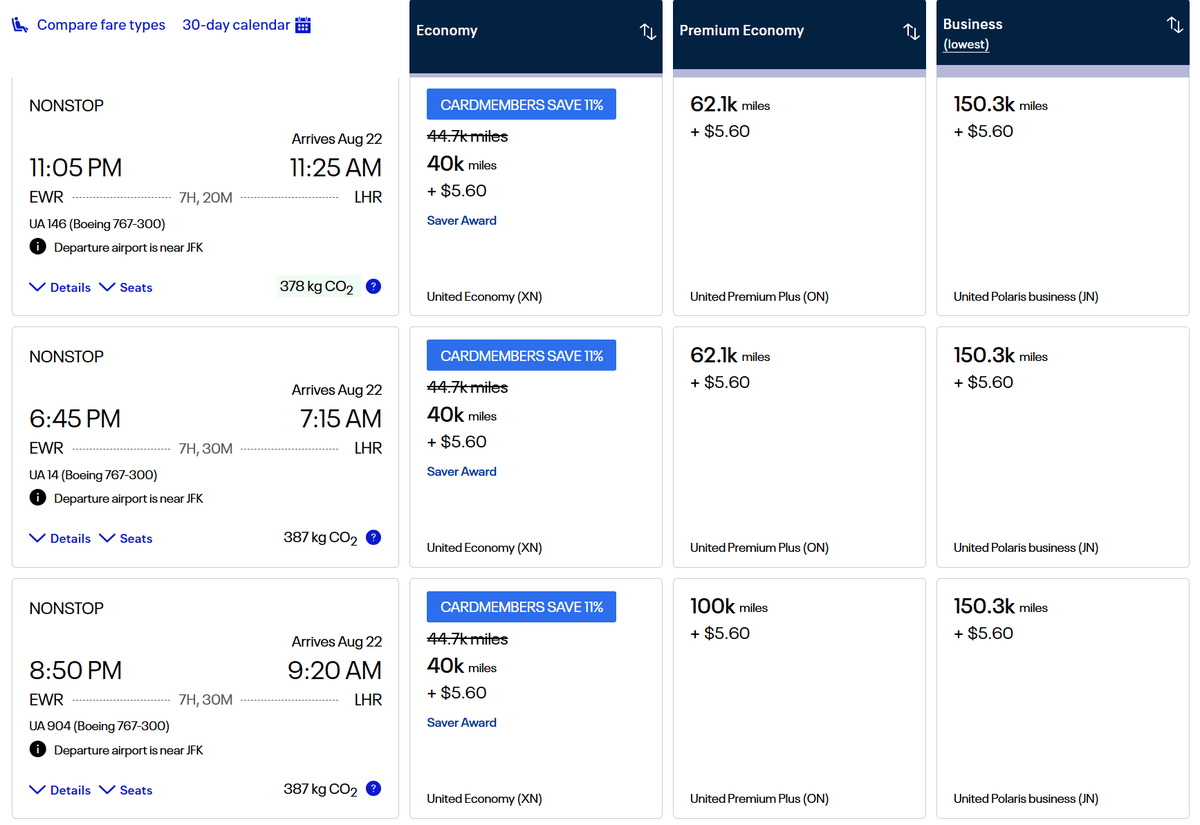
Task: Click United Premium Plus (ON) for UA 904
Action: 759,798
